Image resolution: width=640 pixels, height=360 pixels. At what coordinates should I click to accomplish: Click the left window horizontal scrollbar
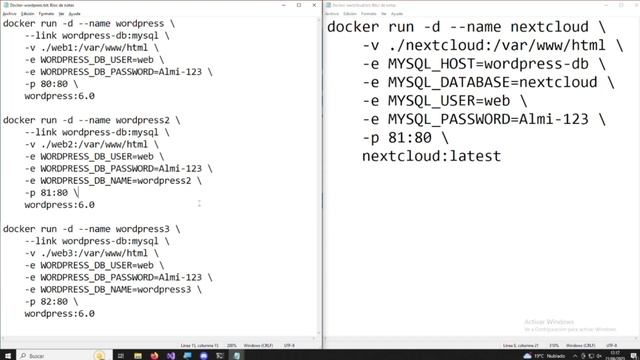pos(159,339)
